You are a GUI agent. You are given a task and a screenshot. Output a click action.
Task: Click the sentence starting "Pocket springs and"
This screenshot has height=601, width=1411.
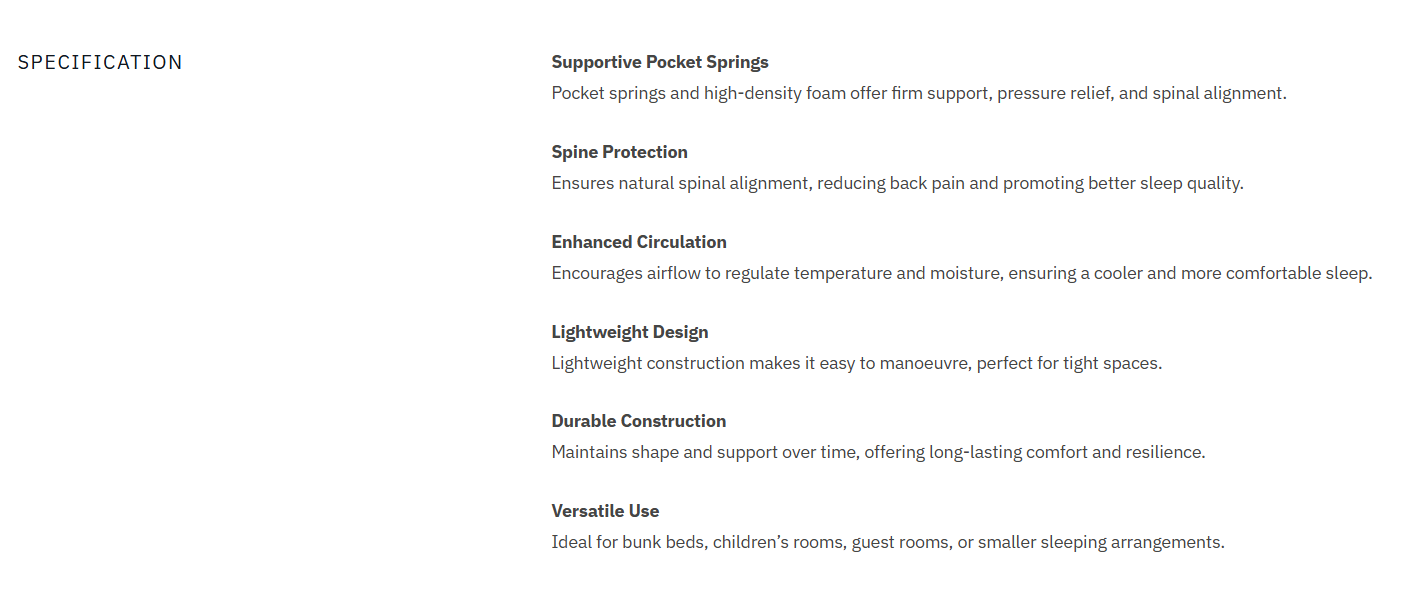tap(919, 94)
